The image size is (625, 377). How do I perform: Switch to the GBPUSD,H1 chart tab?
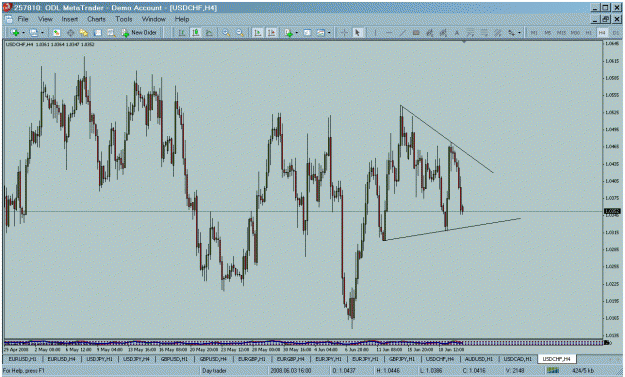coord(174,359)
